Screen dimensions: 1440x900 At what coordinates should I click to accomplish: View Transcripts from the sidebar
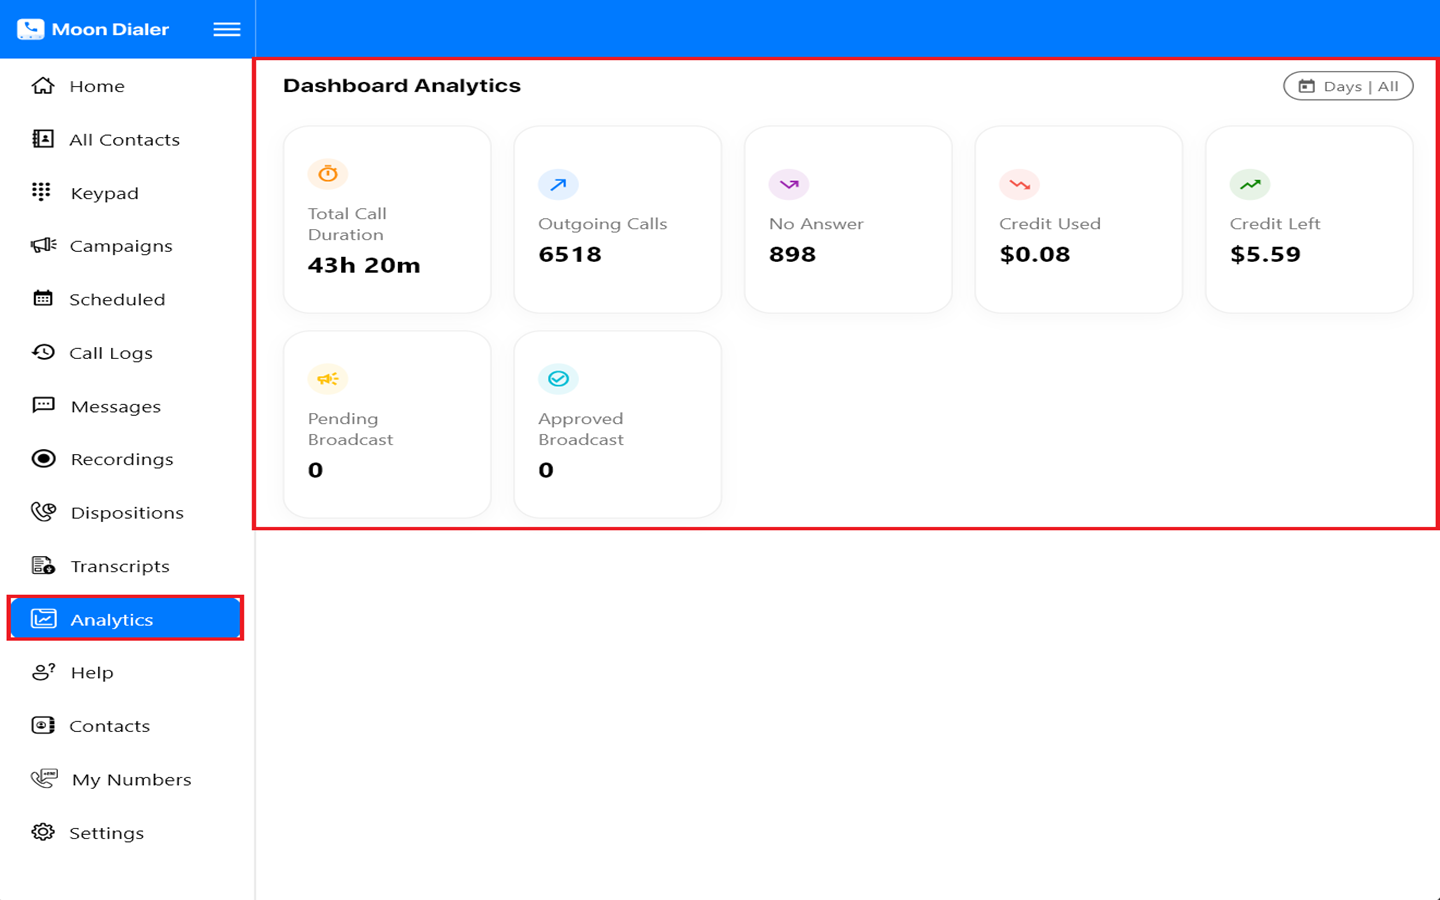pos(119,566)
